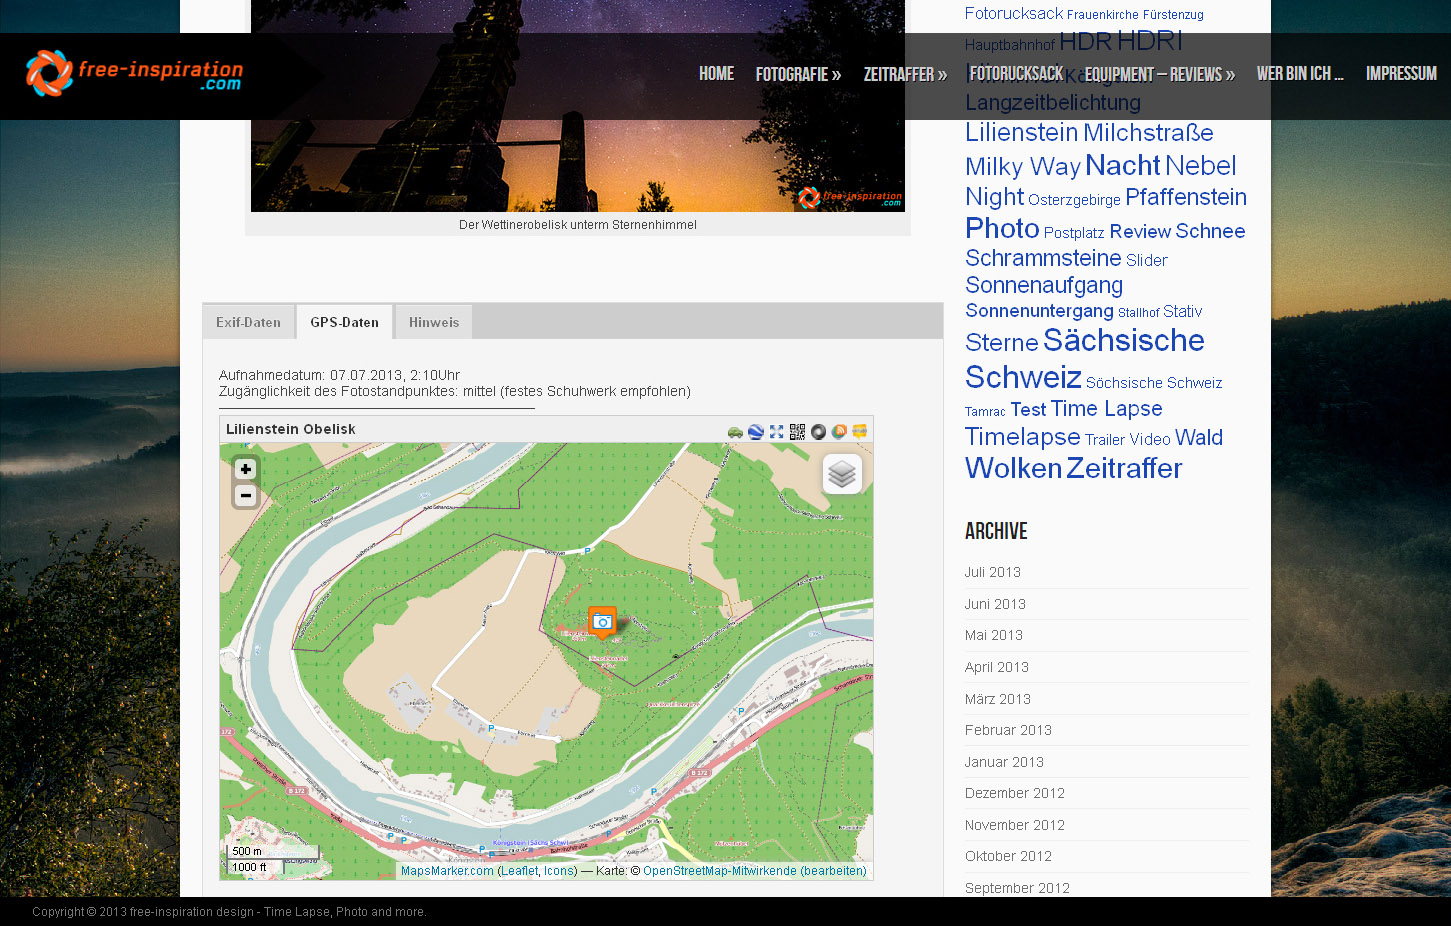This screenshot has width=1451, height=926.
Task: Expand the map layers control
Action: tap(842, 474)
